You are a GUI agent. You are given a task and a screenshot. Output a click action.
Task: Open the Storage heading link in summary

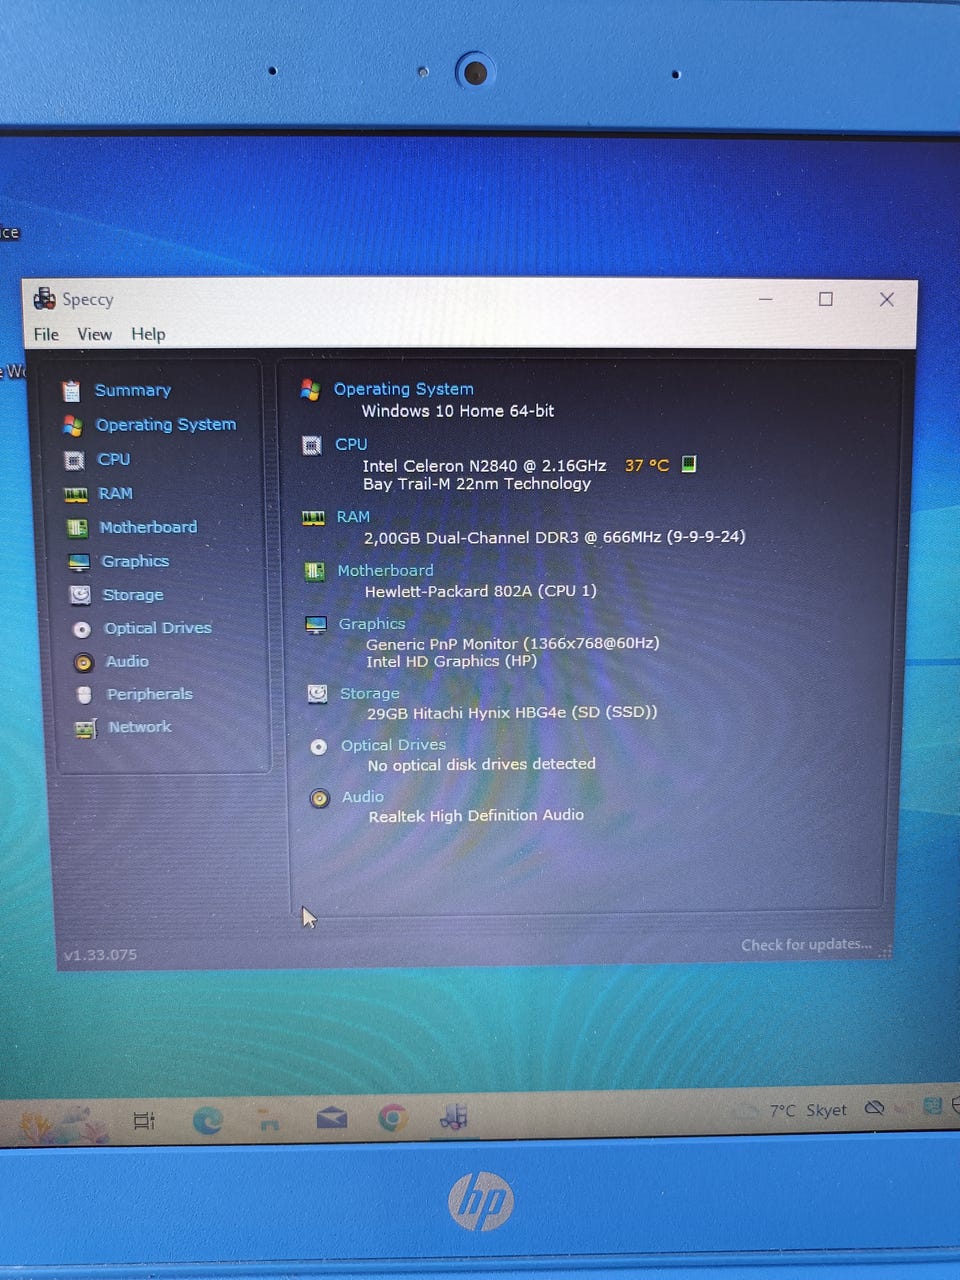[x=370, y=693]
